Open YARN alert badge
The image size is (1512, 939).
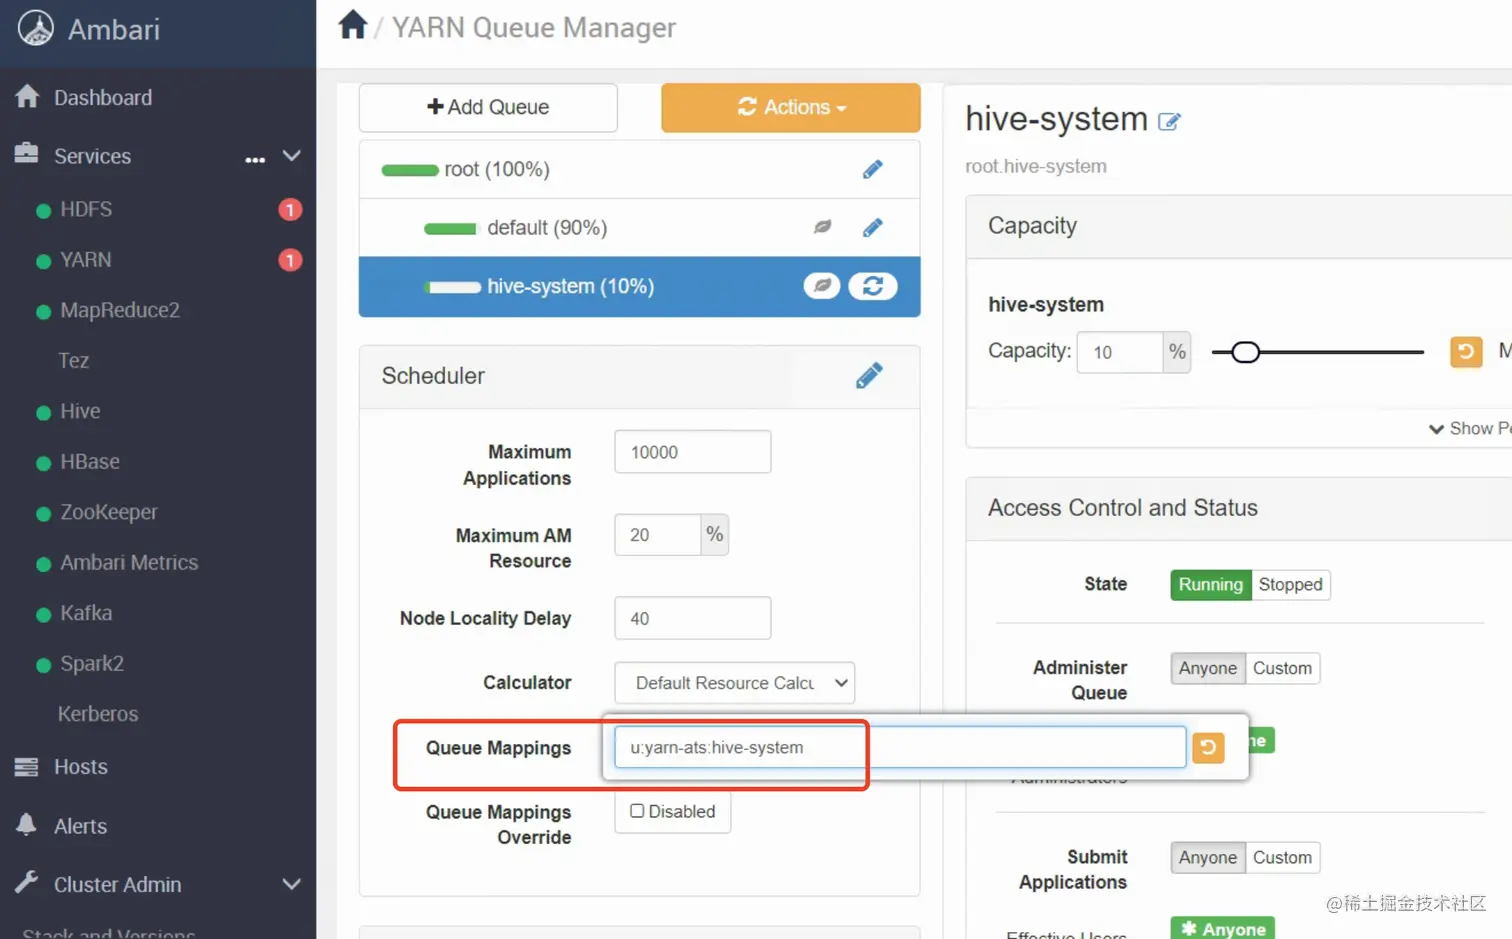coord(290,260)
